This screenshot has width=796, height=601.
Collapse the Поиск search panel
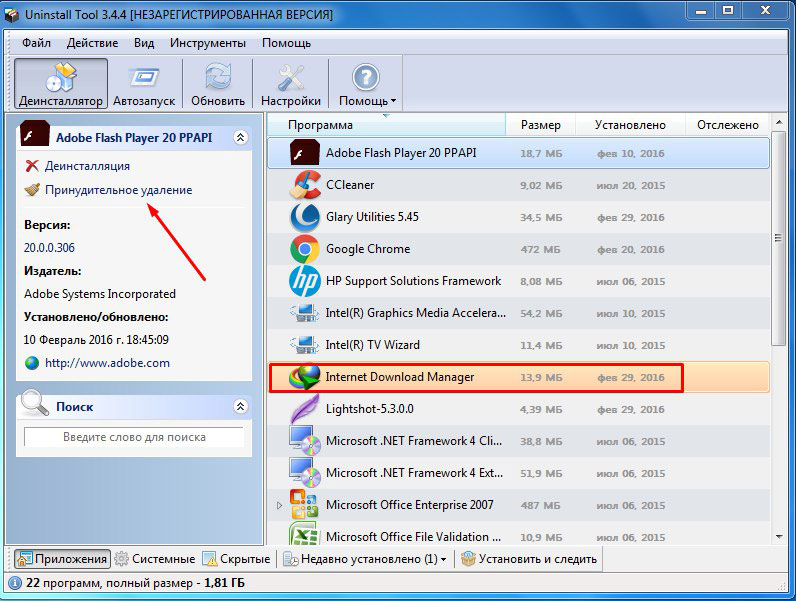pos(240,406)
